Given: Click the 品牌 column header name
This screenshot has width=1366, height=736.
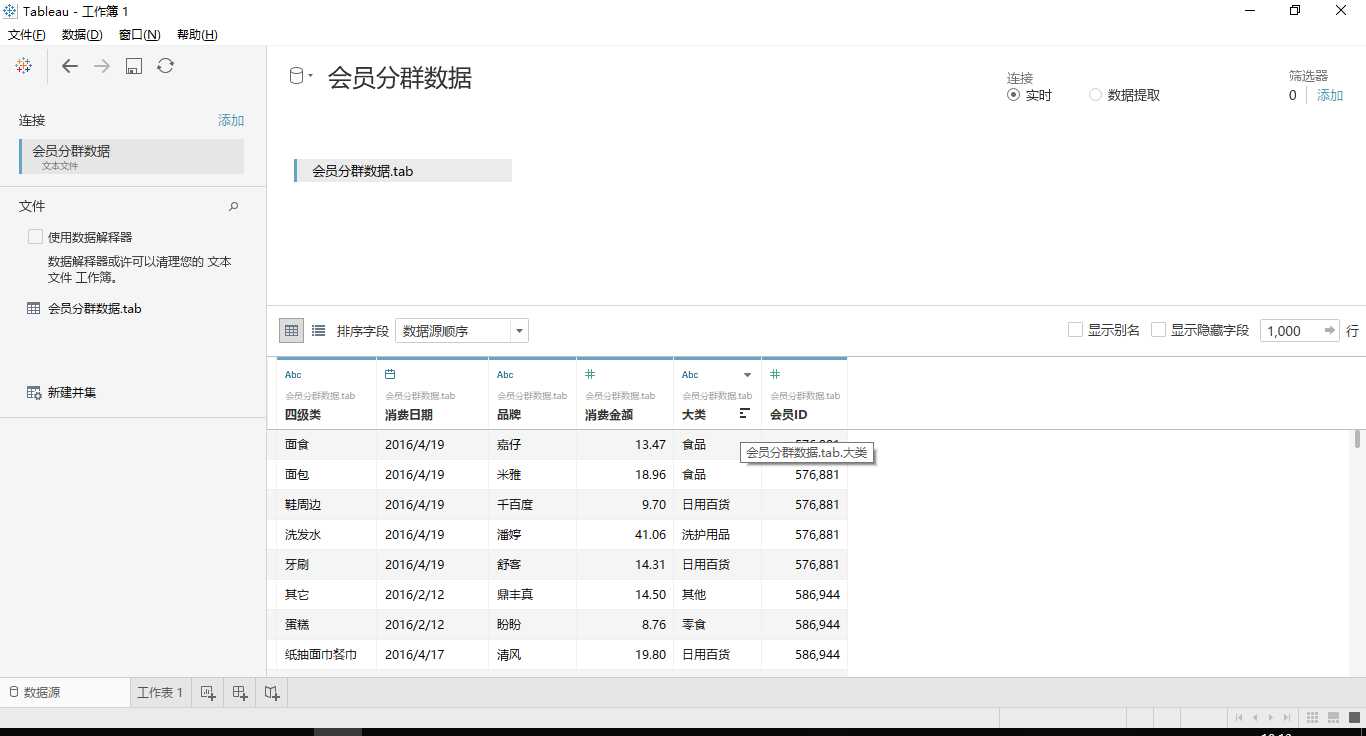Looking at the screenshot, I should point(509,414).
